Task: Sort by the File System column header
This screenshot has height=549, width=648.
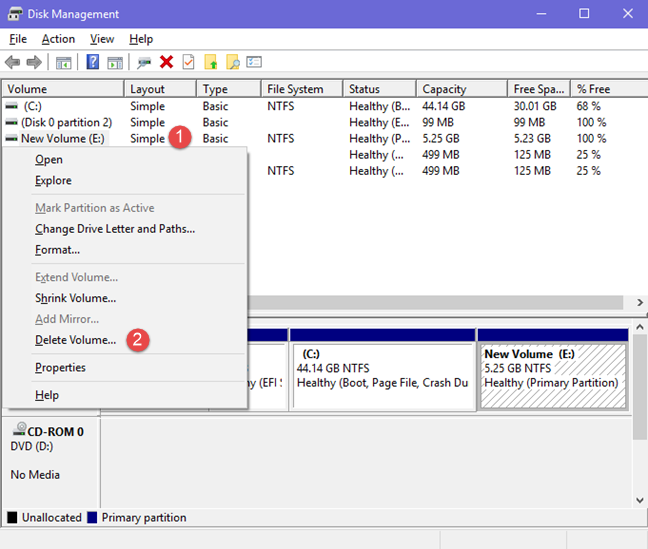Action: [x=302, y=89]
